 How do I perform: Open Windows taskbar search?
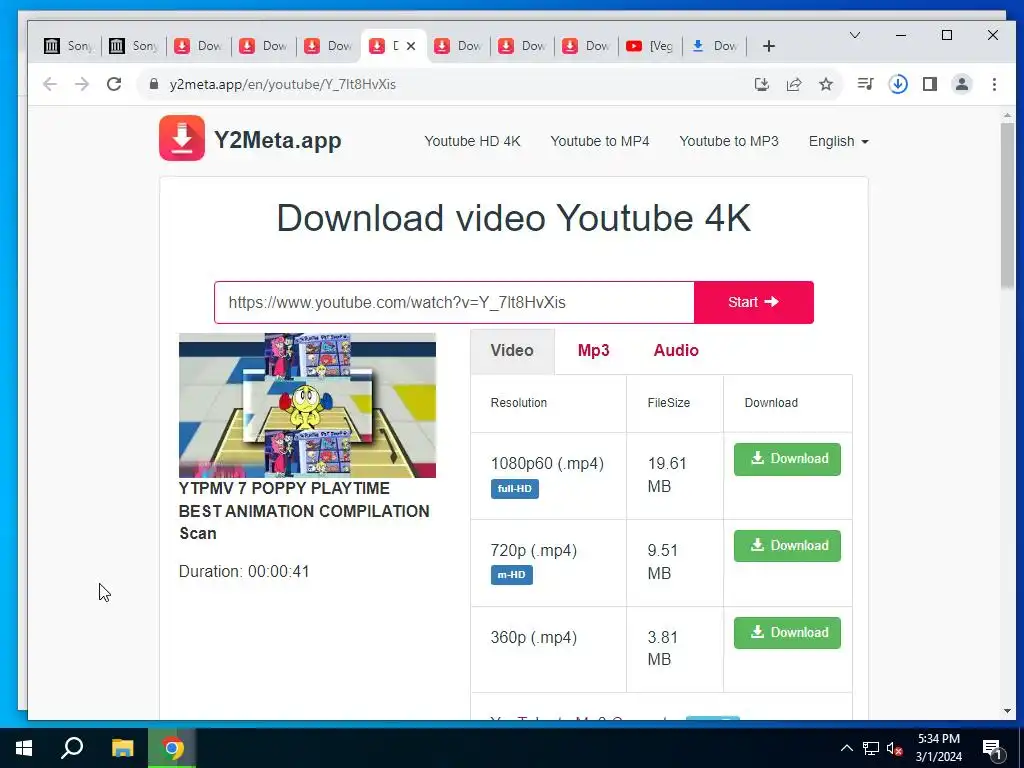[x=72, y=748]
